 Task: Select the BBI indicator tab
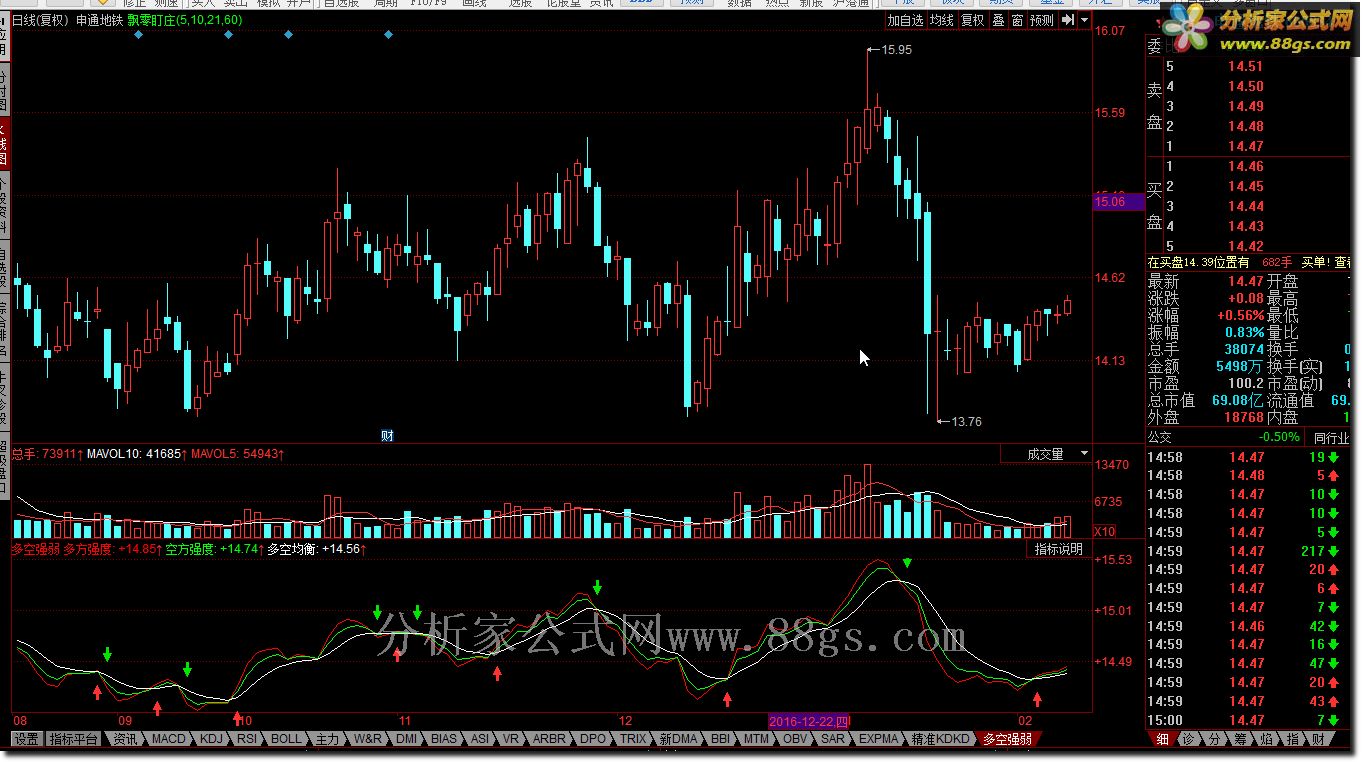pyautogui.click(x=720, y=739)
